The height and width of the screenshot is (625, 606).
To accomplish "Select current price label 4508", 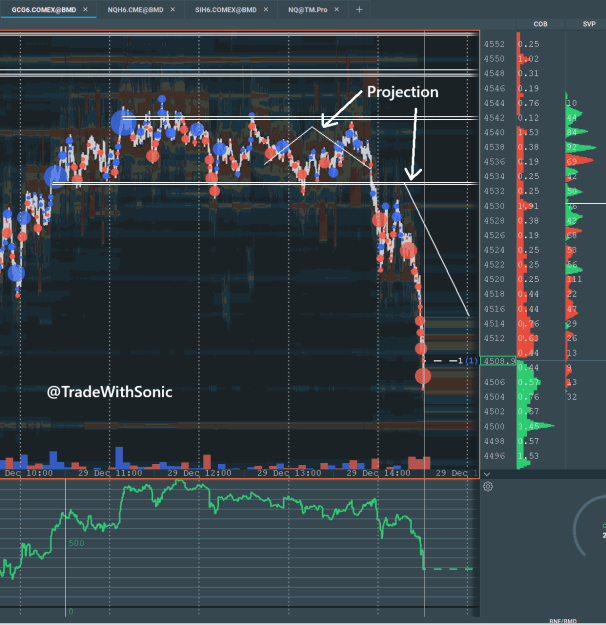I will coord(498,361).
